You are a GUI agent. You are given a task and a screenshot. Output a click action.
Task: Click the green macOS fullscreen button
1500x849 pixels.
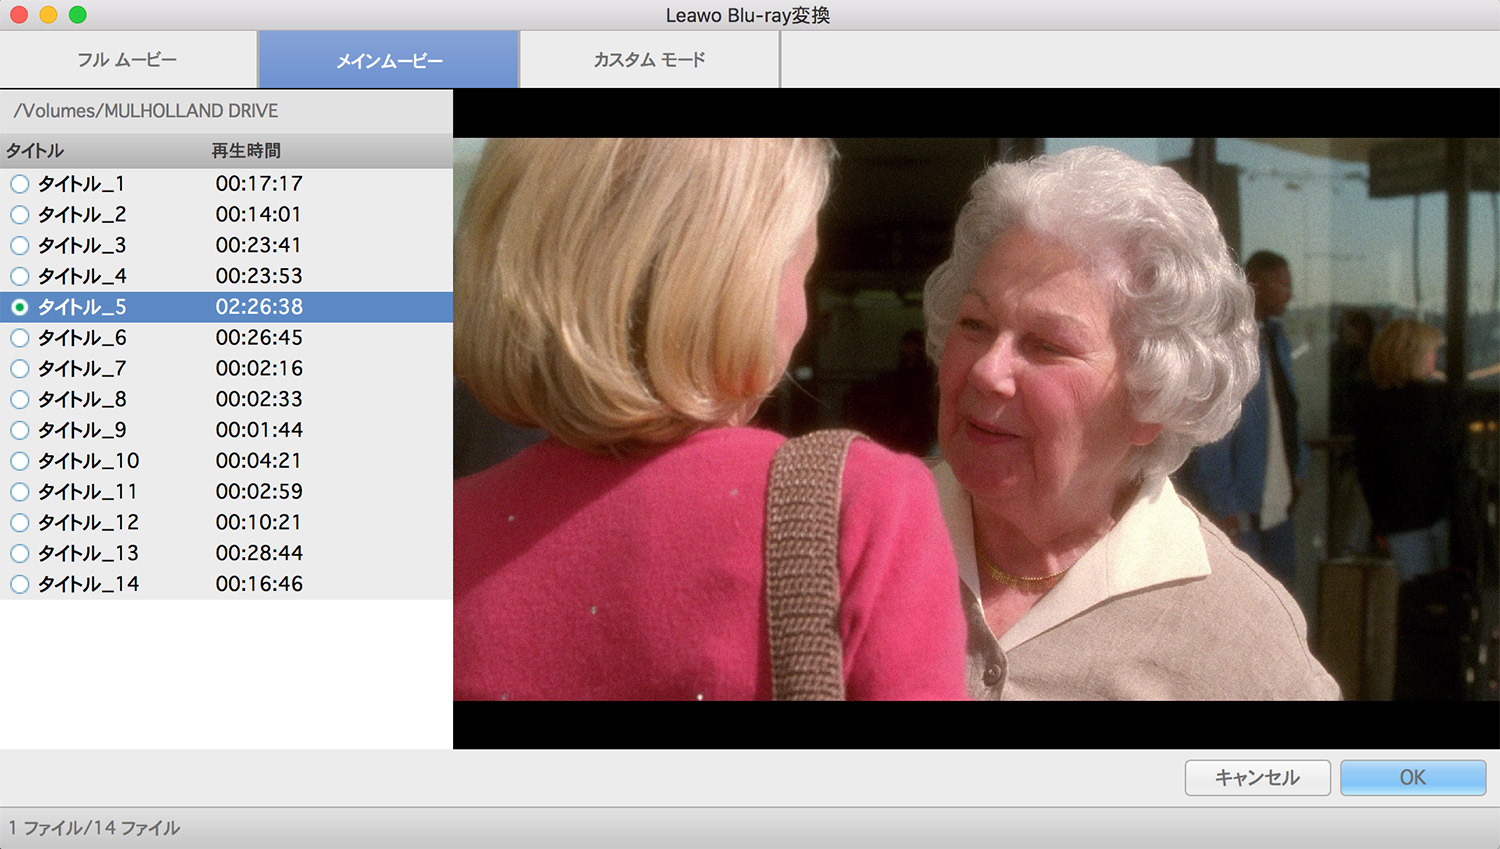click(78, 15)
